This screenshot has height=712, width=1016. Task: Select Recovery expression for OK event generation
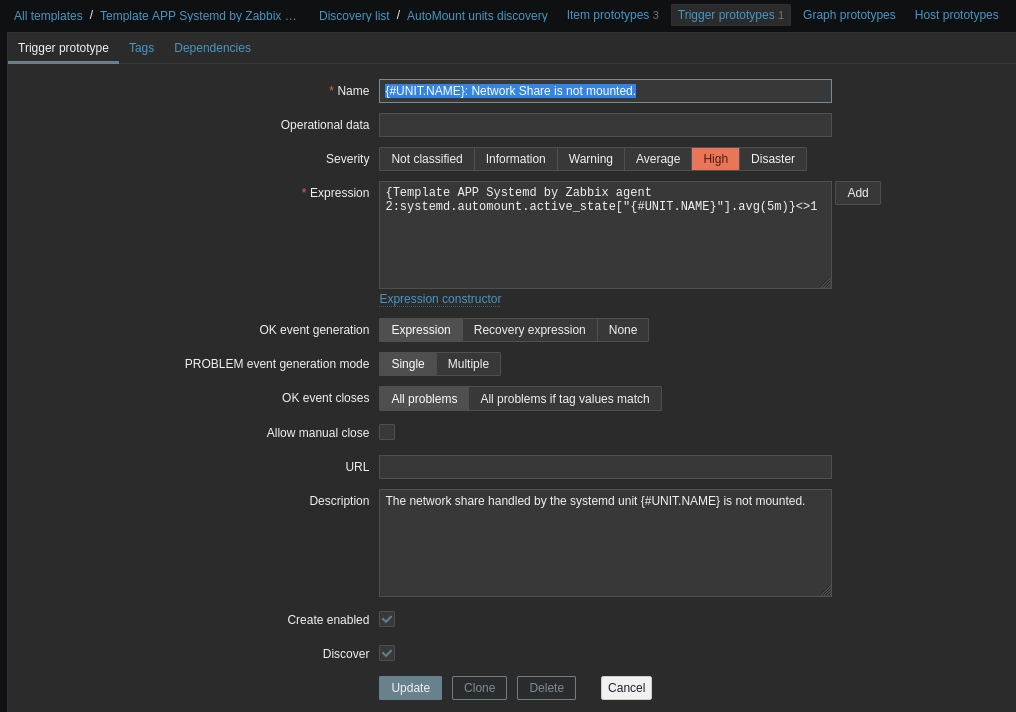[x=529, y=330]
